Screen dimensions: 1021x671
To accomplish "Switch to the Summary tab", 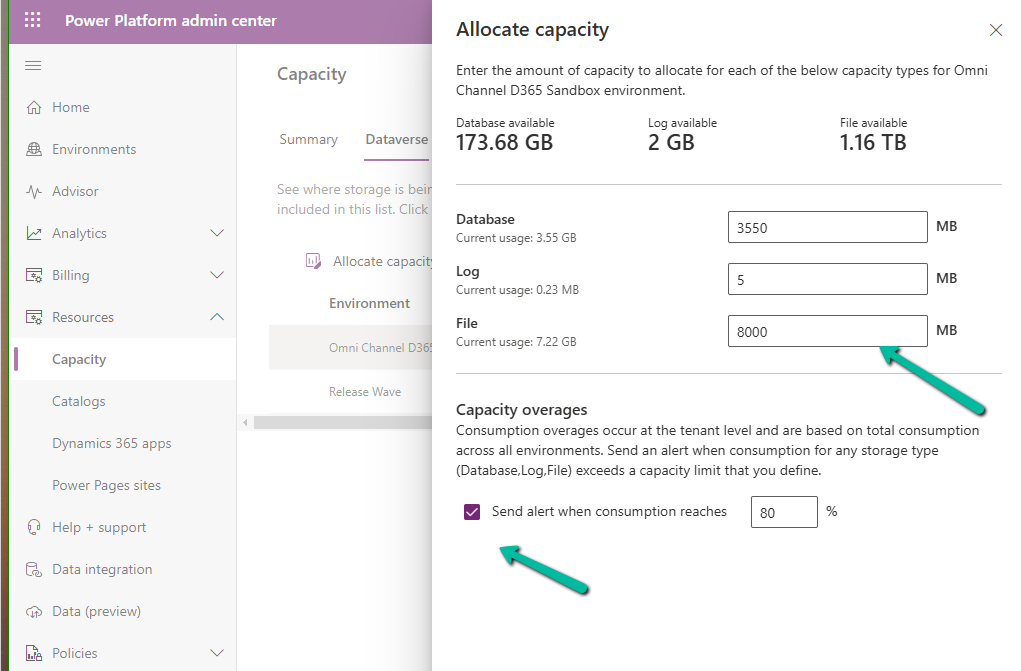I will pos(308,140).
